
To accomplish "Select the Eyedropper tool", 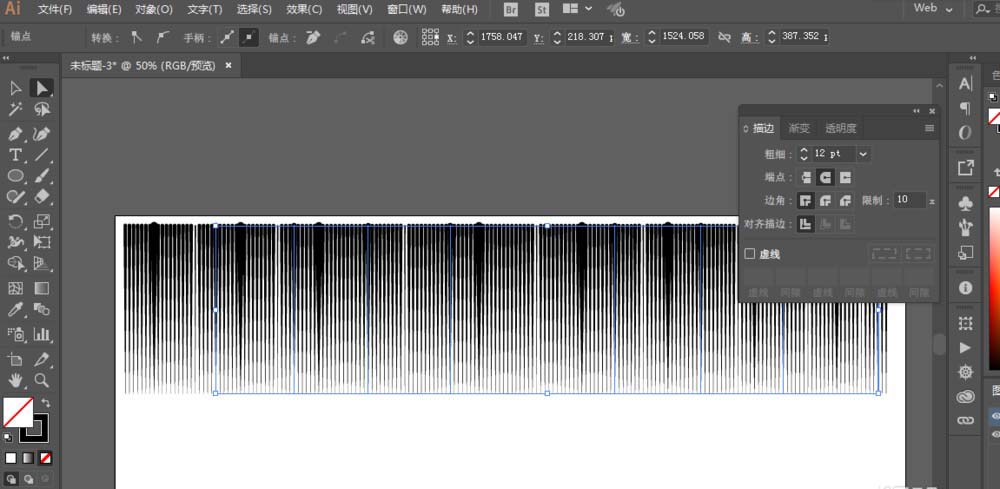I will [16, 311].
